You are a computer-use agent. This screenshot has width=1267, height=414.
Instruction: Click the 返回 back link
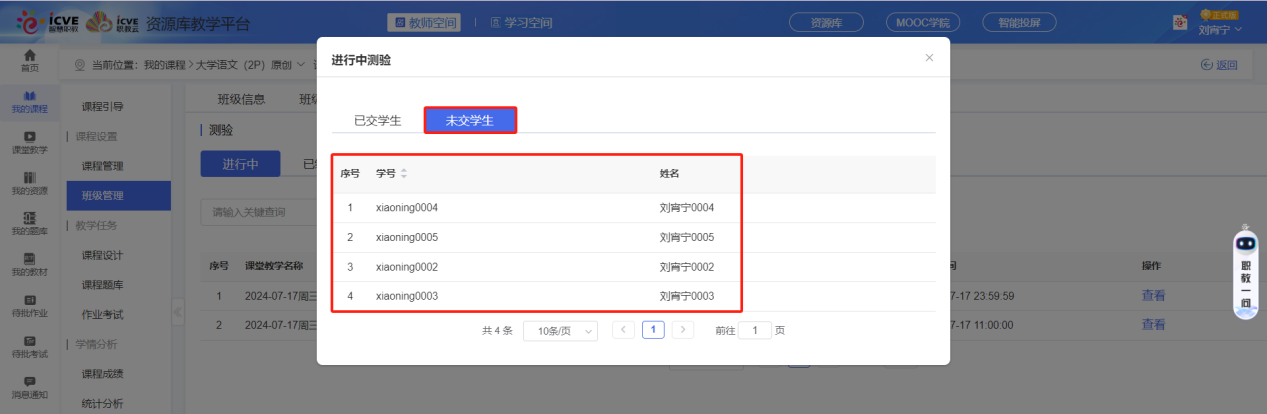pos(1219,65)
